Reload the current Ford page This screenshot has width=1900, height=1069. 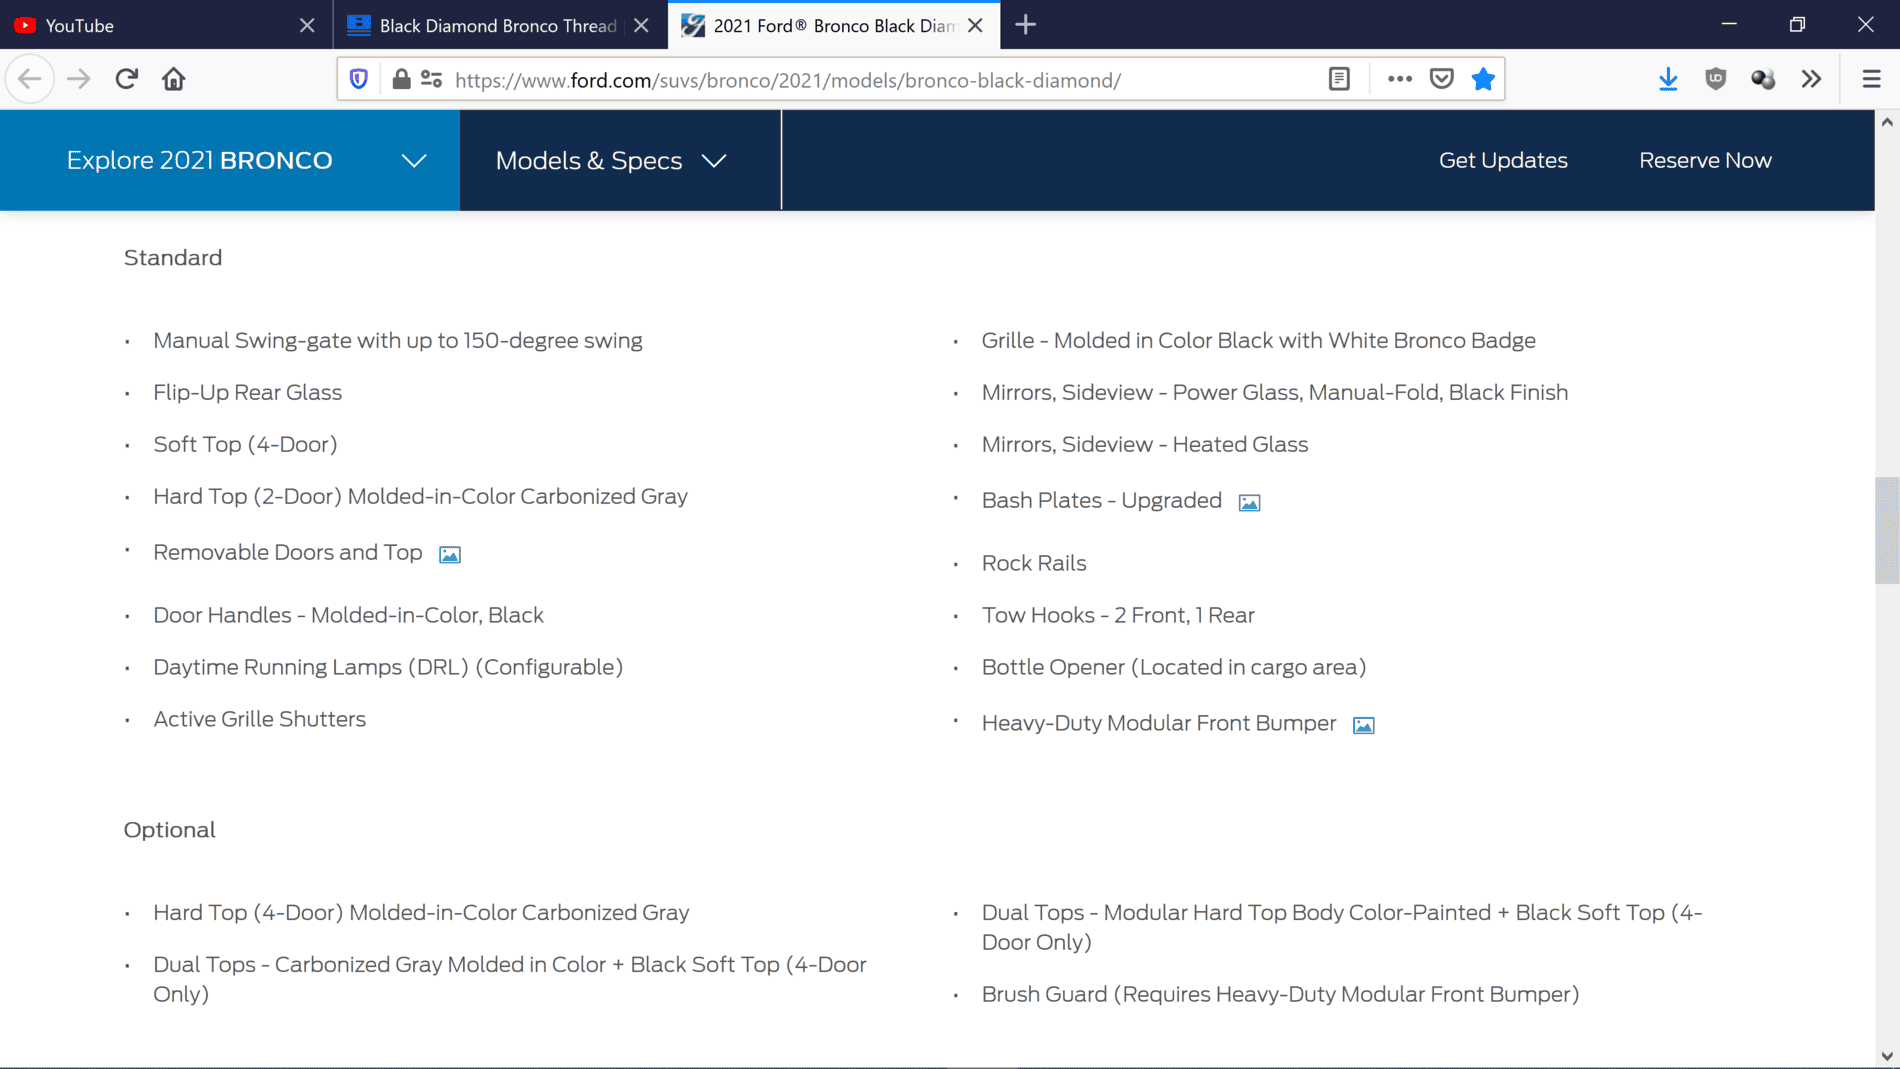click(x=126, y=79)
